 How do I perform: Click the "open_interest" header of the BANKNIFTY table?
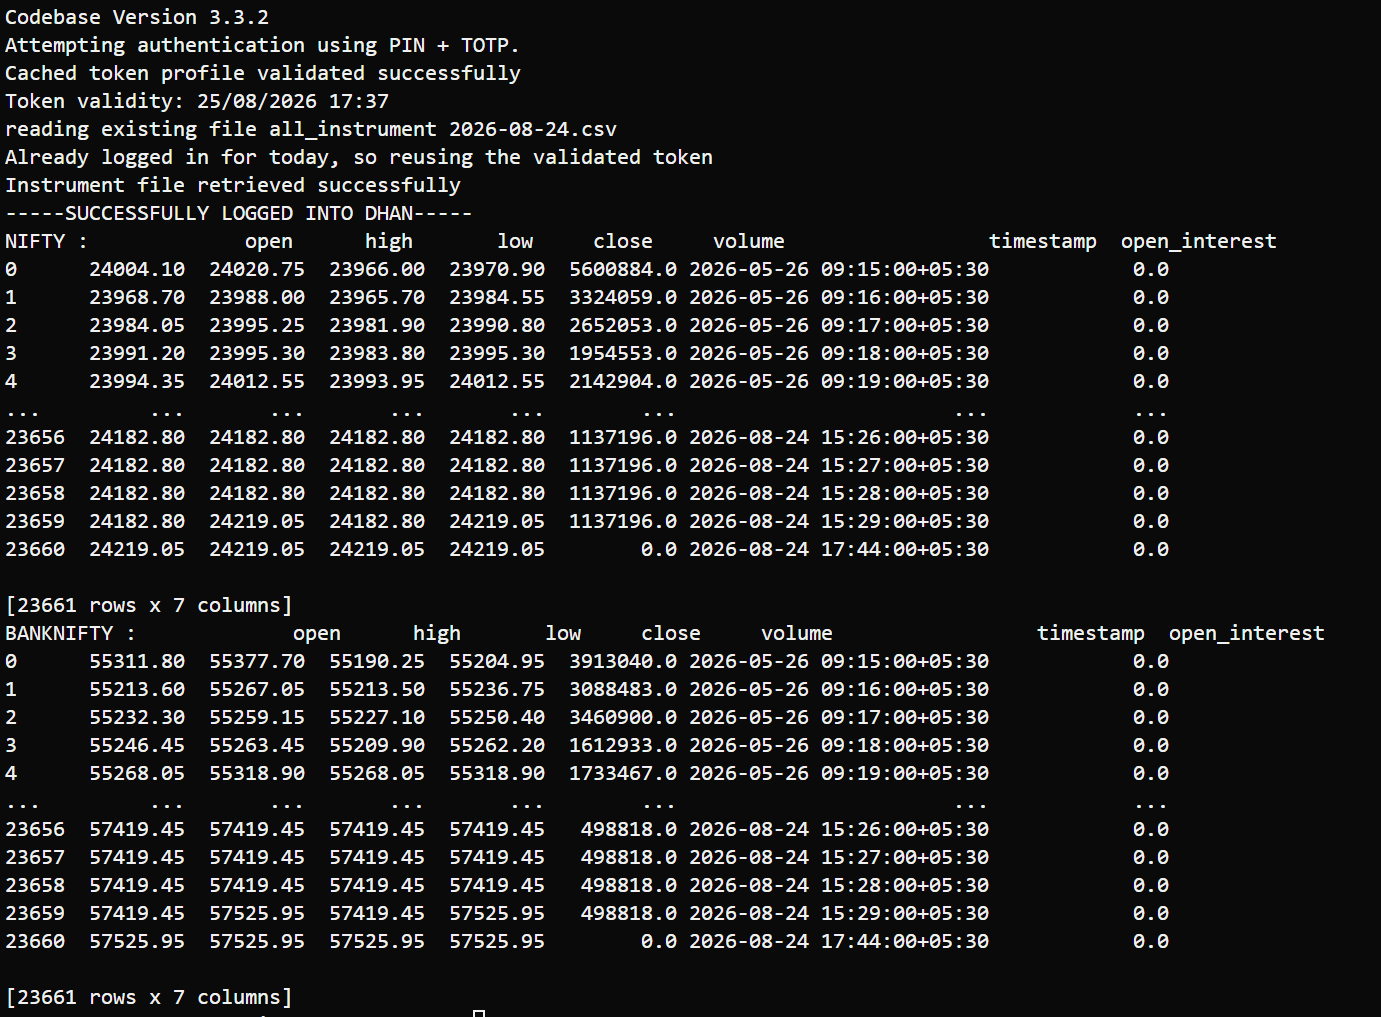(x=1247, y=633)
